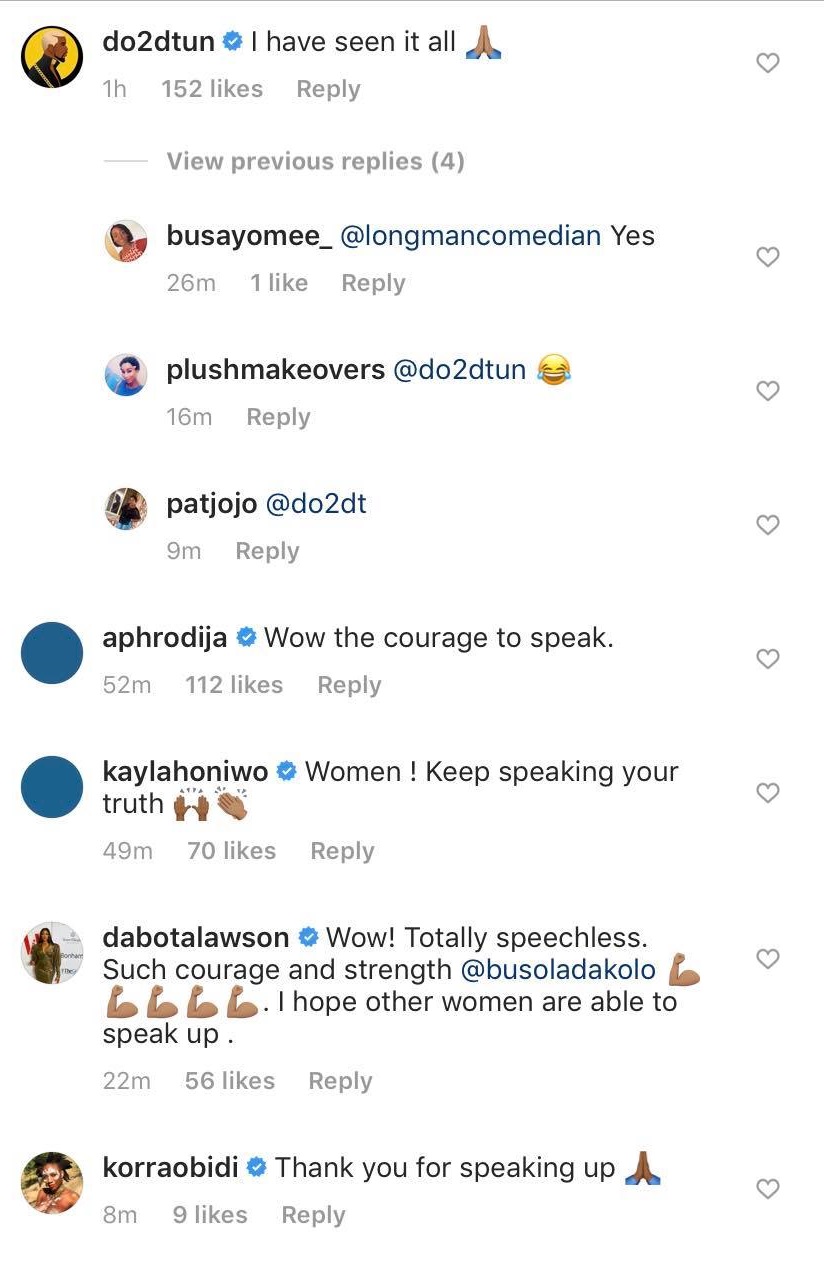Show the 56 likes on dabotalawson's comment
This screenshot has height=1264, width=828.
(x=230, y=1081)
